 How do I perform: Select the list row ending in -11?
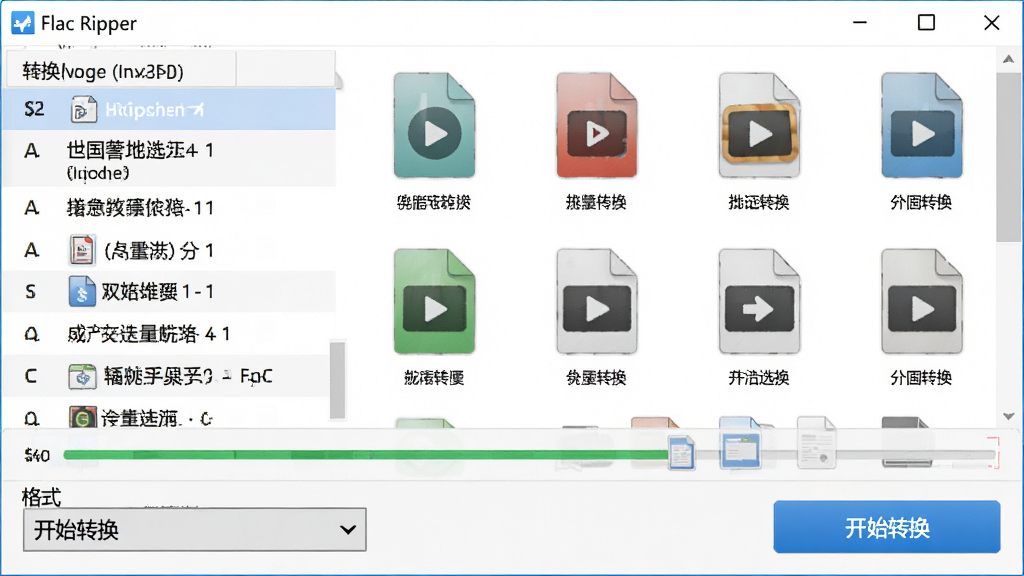click(x=169, y=208)
